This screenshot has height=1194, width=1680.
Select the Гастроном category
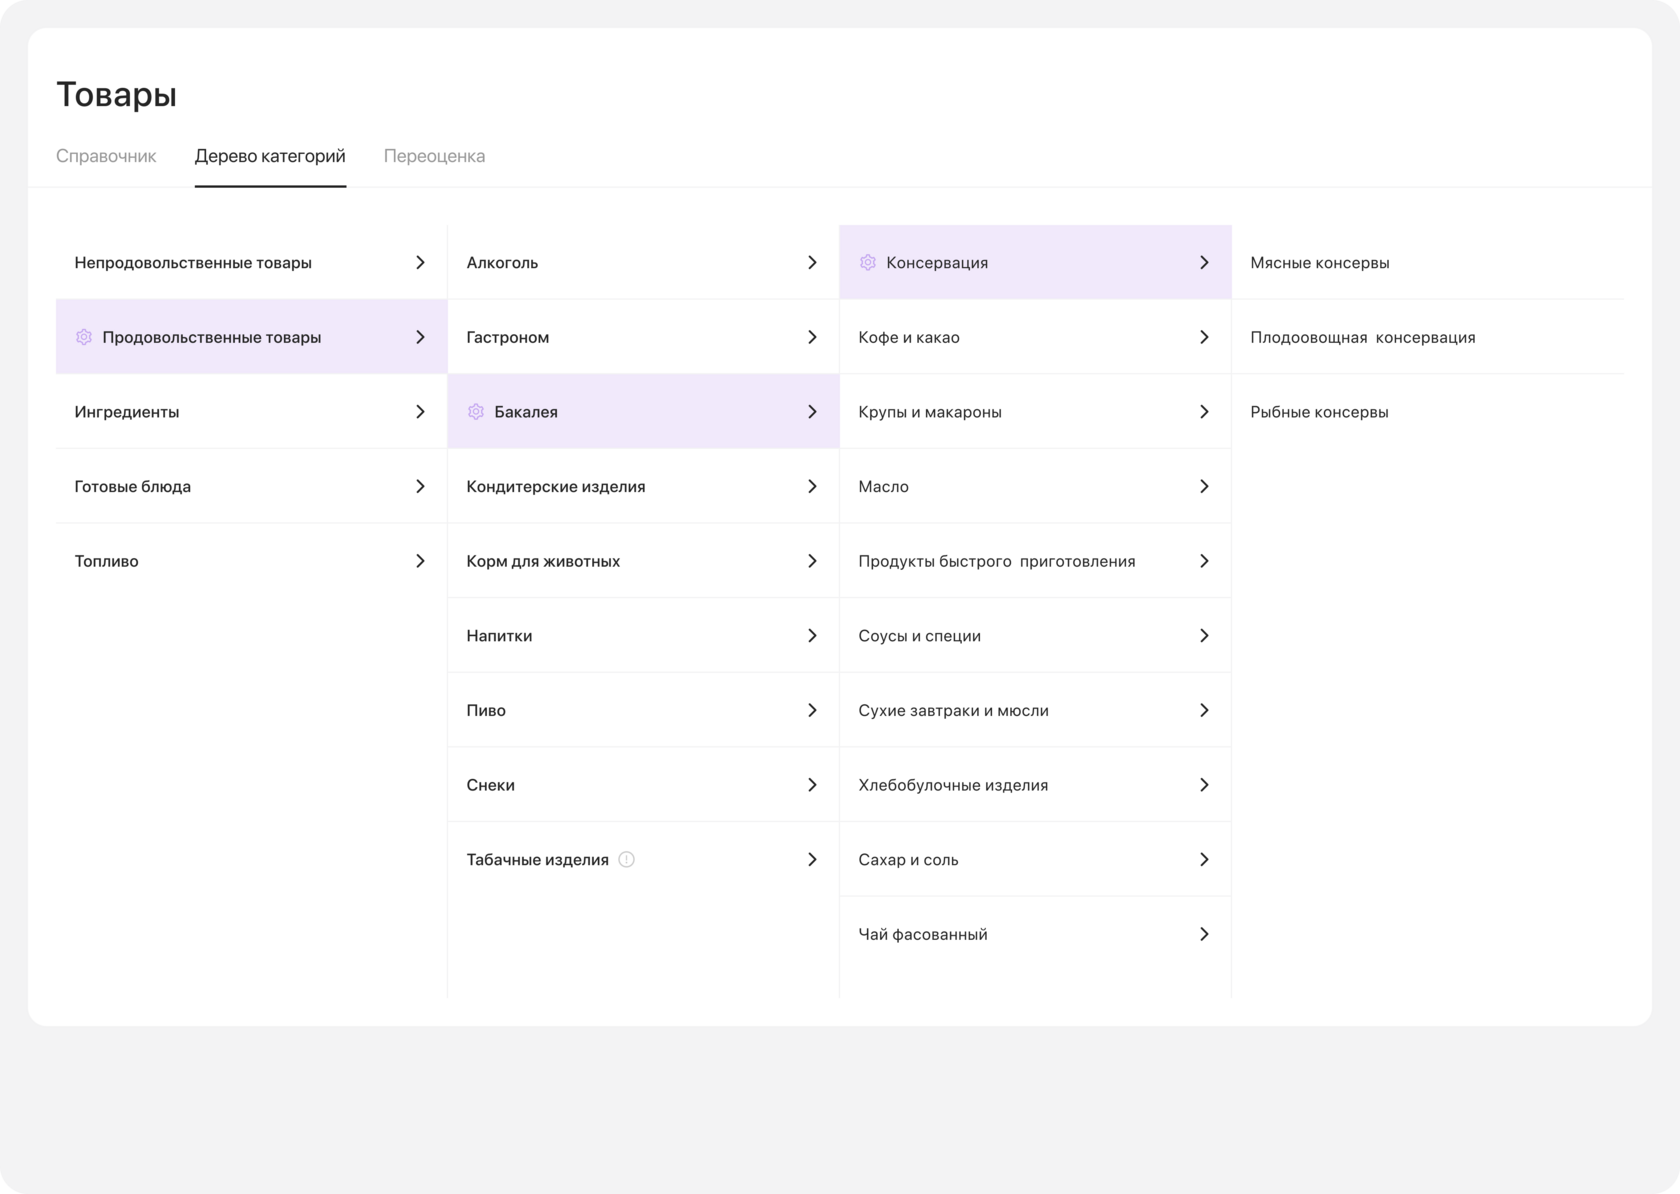pyautogui.click(x=508, y=337)
